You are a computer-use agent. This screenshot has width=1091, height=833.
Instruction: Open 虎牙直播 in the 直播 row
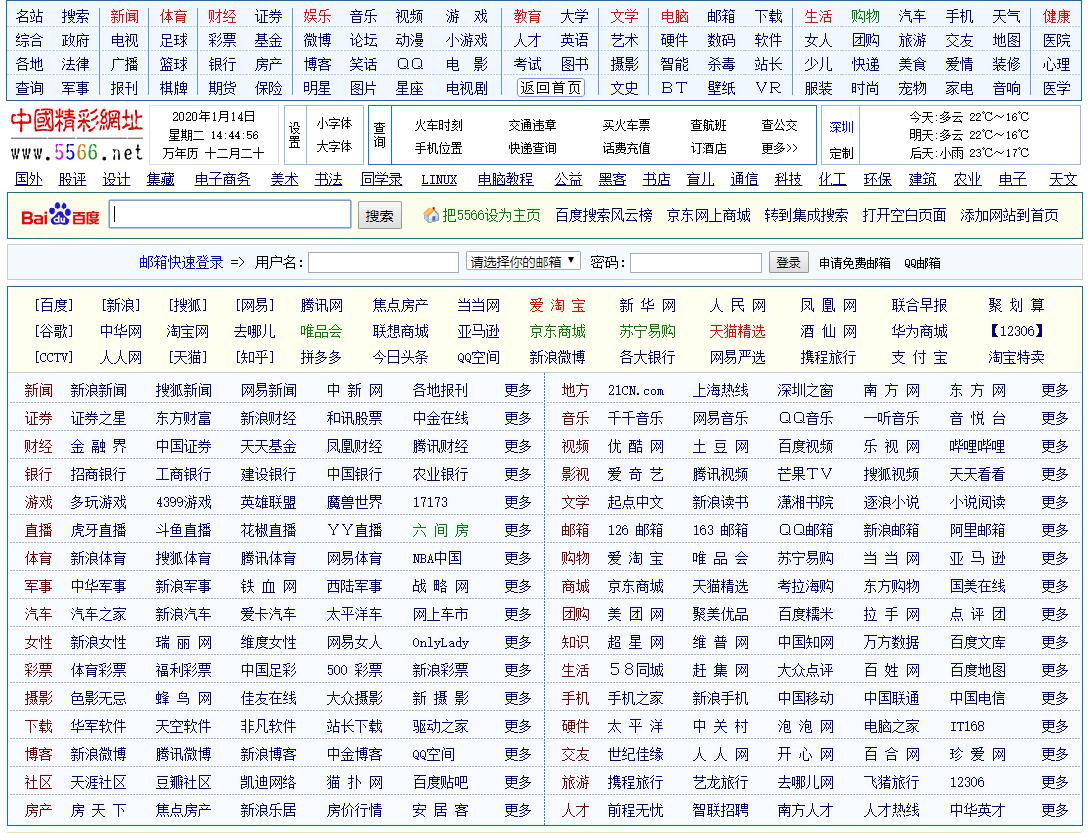(x=98, y=530)
